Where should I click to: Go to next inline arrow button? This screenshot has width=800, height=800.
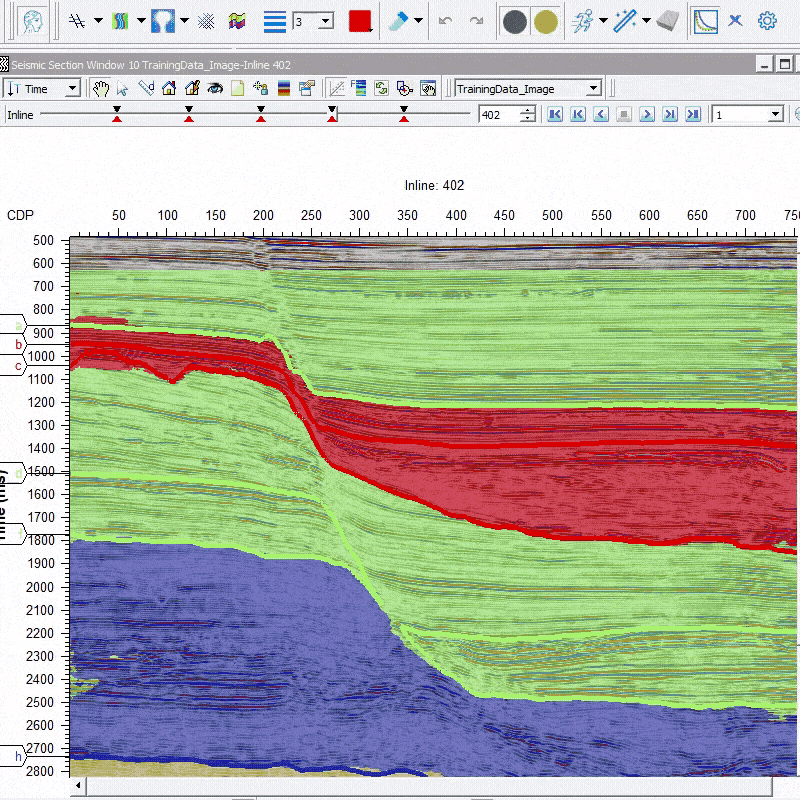pos(647,114)
